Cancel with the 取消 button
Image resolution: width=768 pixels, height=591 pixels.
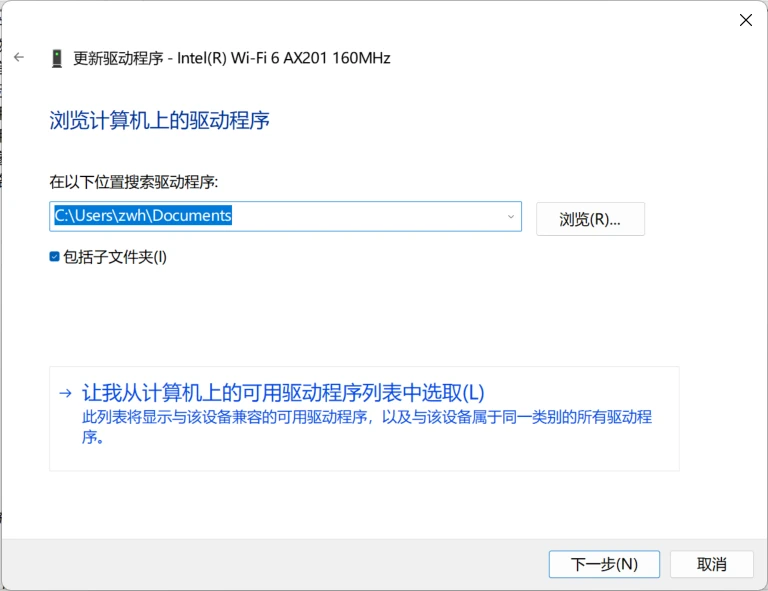tap(711, 564)
